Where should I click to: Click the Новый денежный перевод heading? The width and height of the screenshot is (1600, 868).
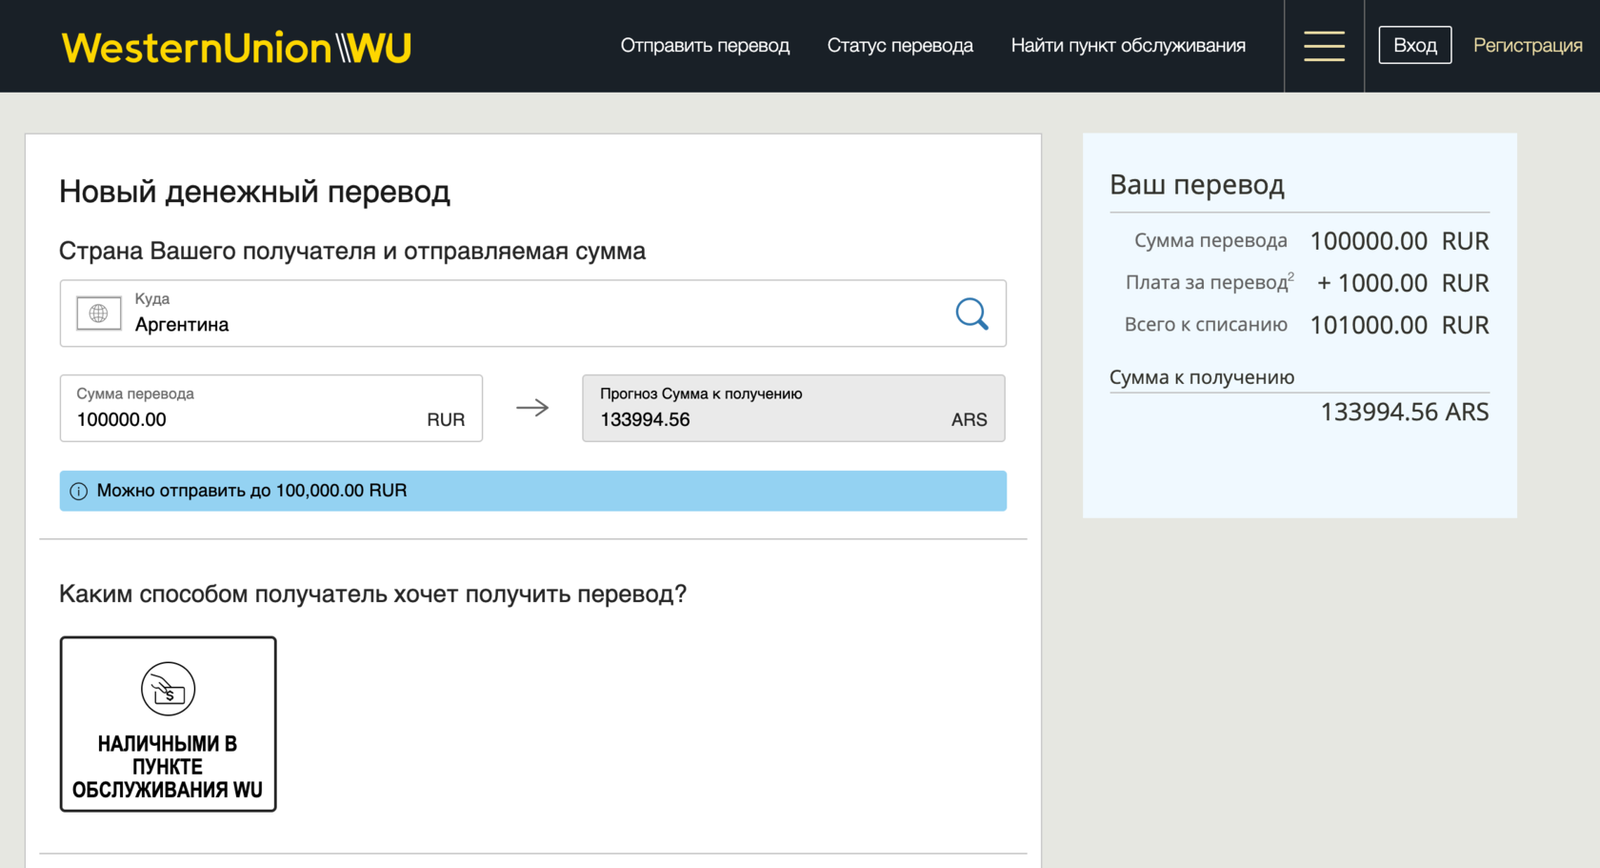(255, 191)
